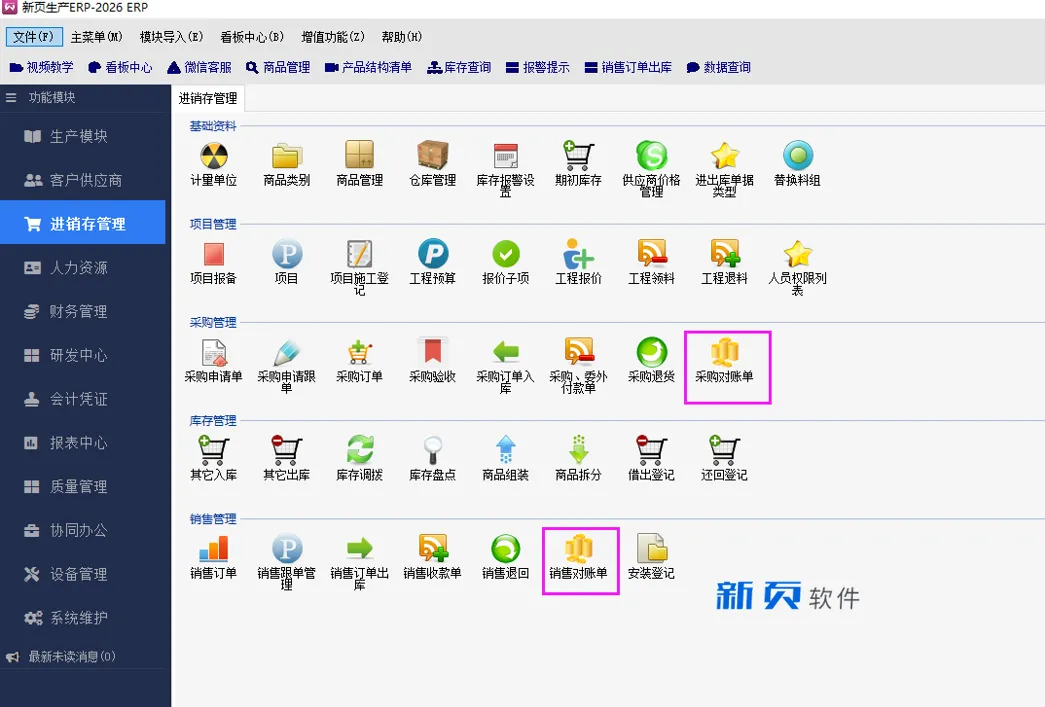Open 采购、委外付款单 icon
Viewport: 1045px width, 707px height.
[578, 352]
